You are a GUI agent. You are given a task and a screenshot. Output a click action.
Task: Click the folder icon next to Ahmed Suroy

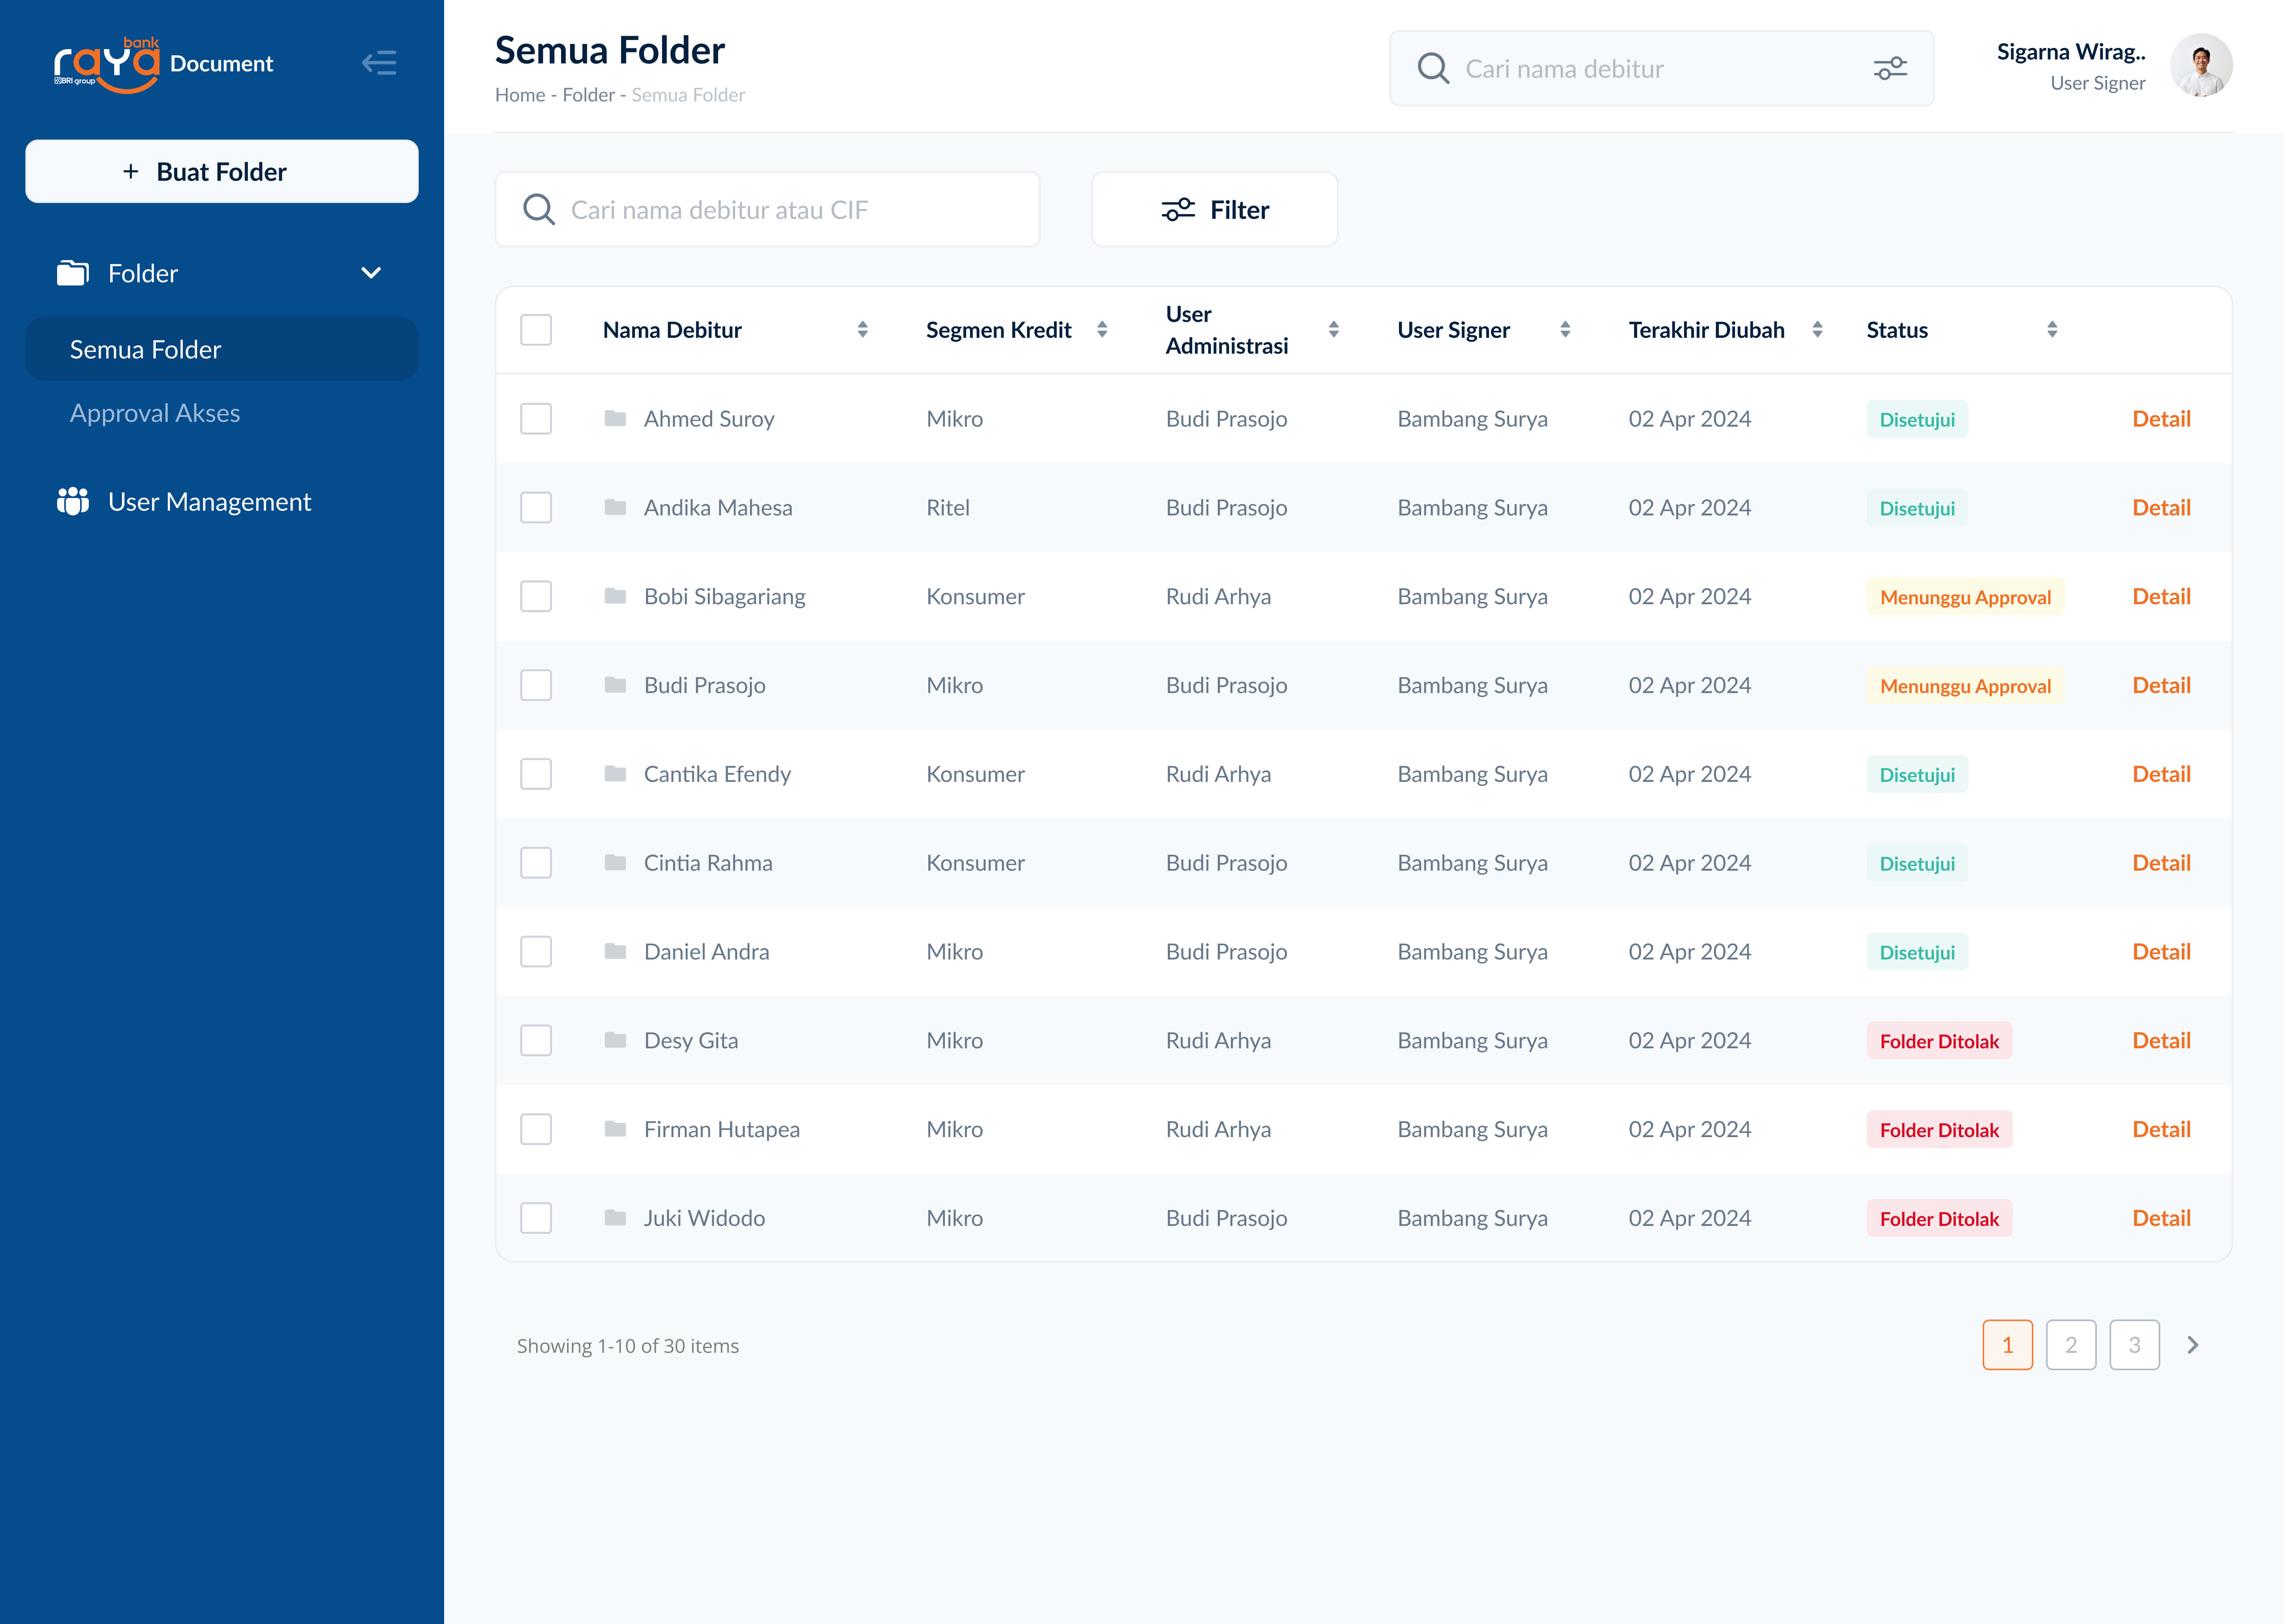(615, 418)
